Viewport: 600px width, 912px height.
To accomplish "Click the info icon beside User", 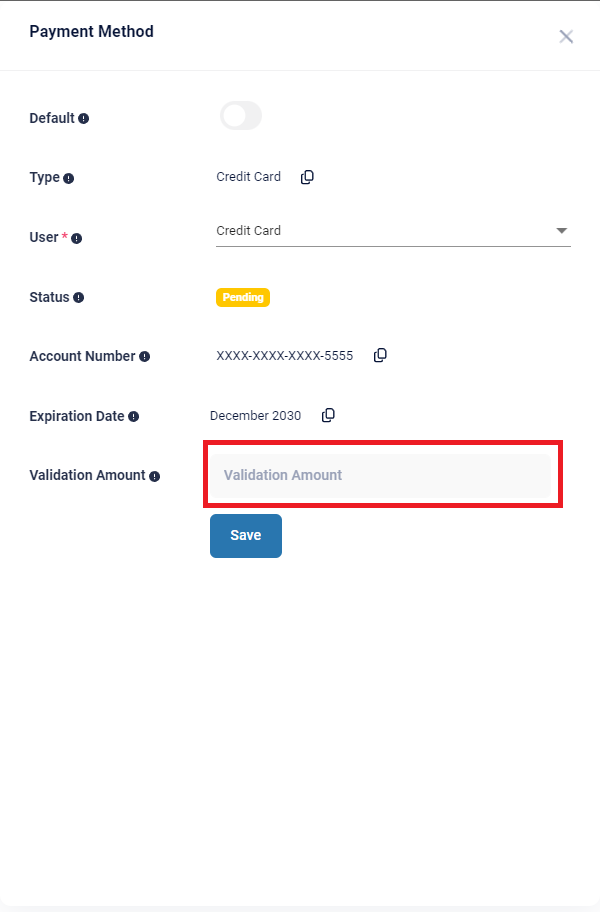I will (x=76, y=238).
